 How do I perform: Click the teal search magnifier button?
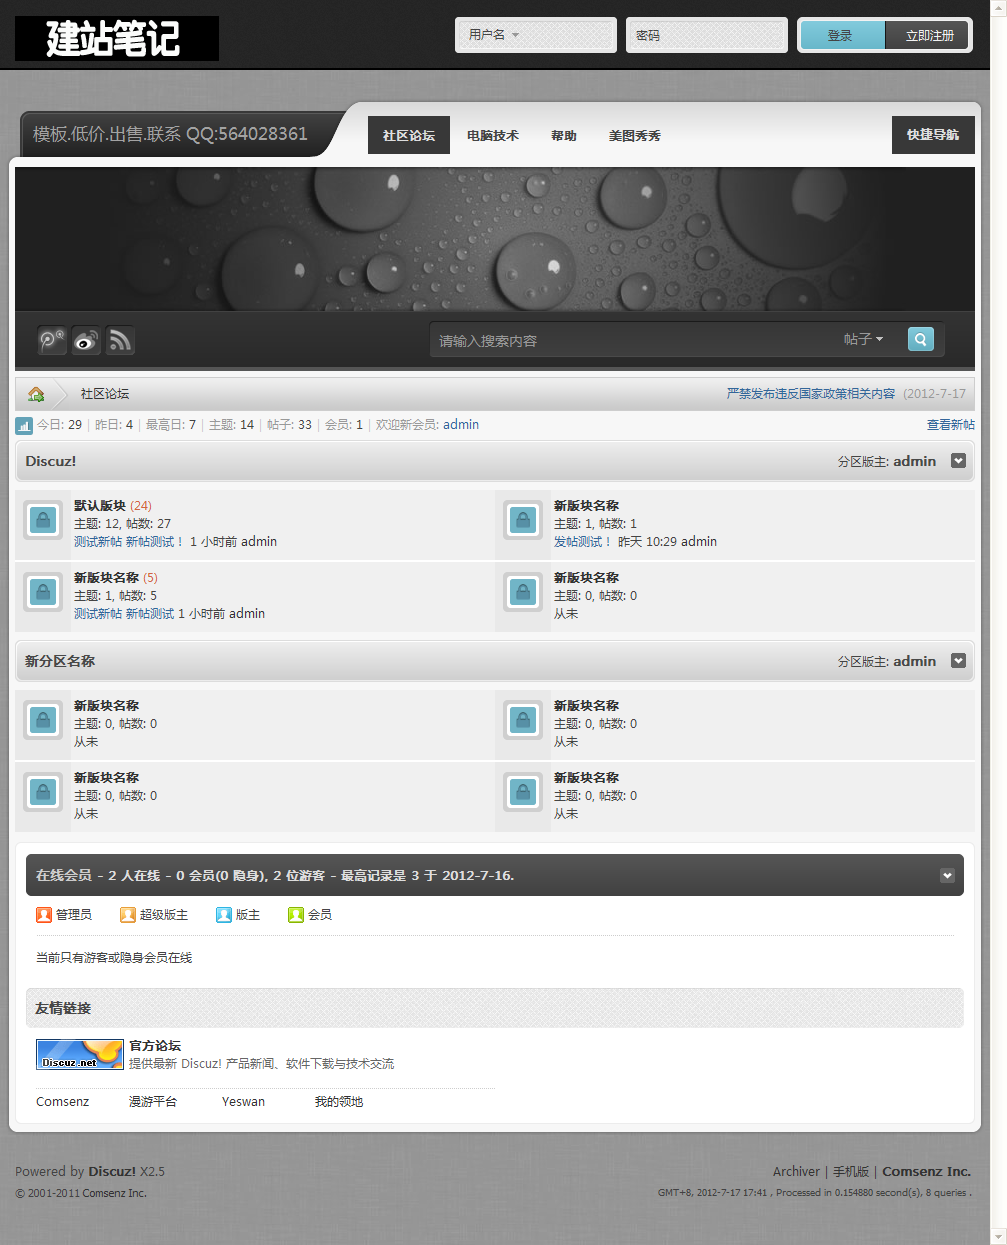tap(920, 339)
